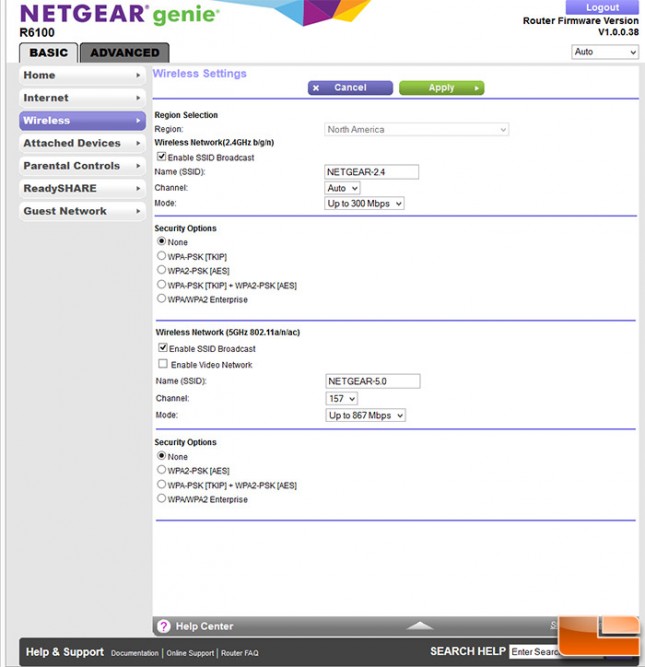
Task: Open the Wireless menu item
Action: tap(83, 121)
